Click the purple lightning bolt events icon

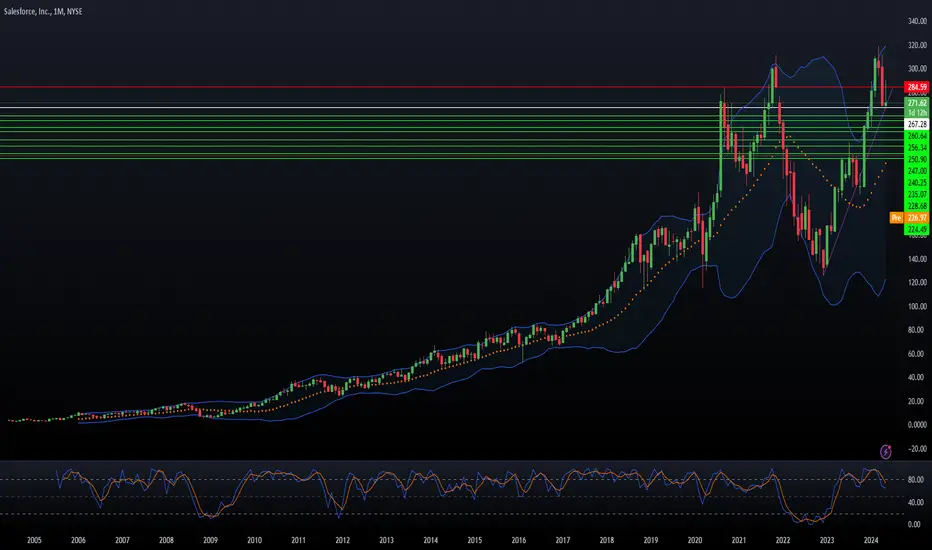coord(886,452)
